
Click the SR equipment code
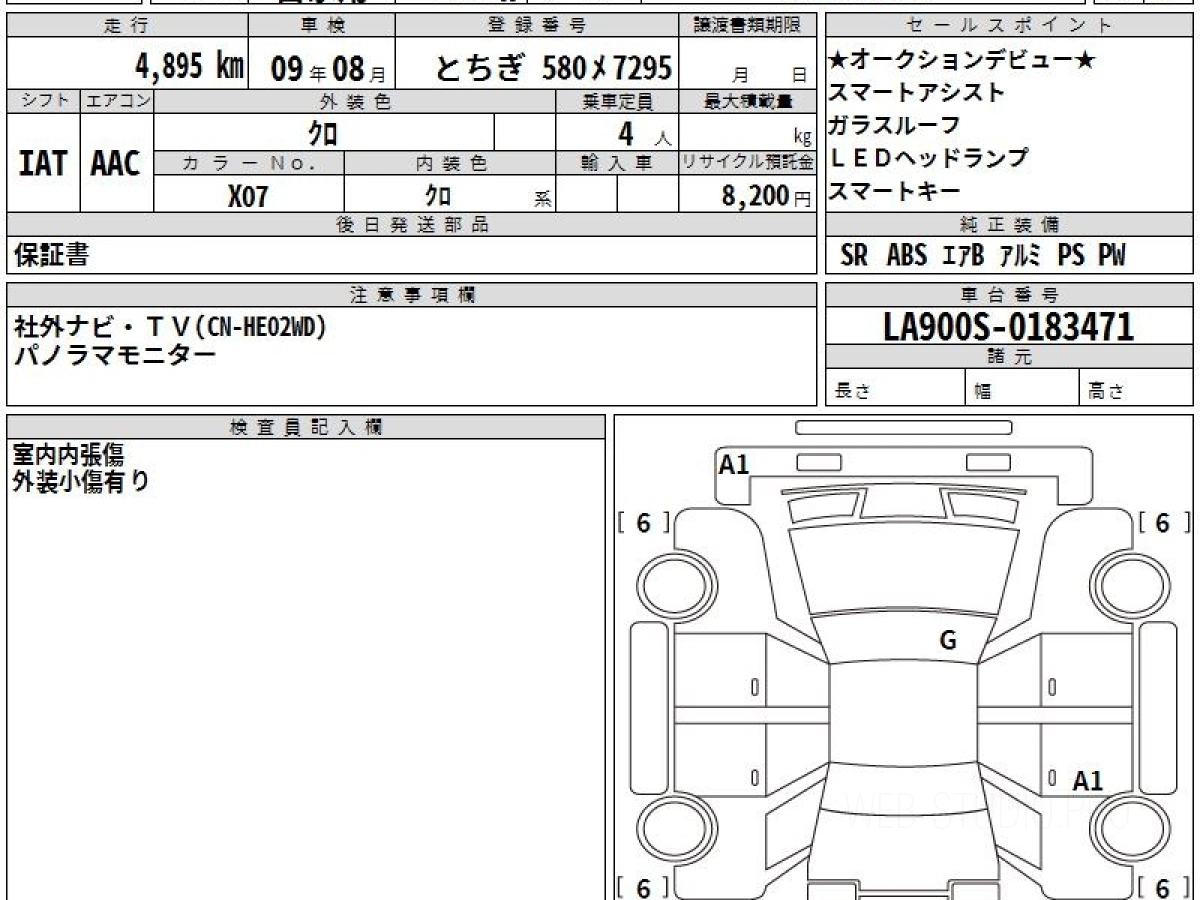854,256
